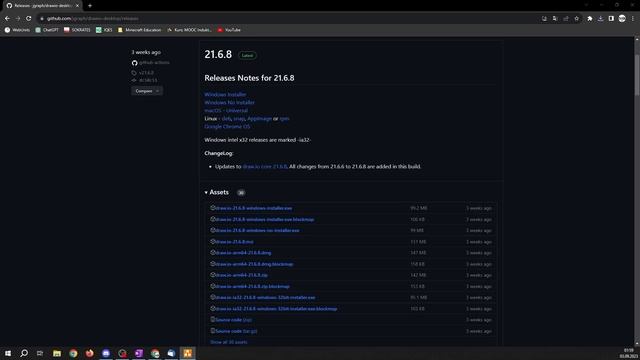Download draw.io-arm64-21.6.8.dmg.blockmap asset
The image size is (640, 360).
click(254, 264)
